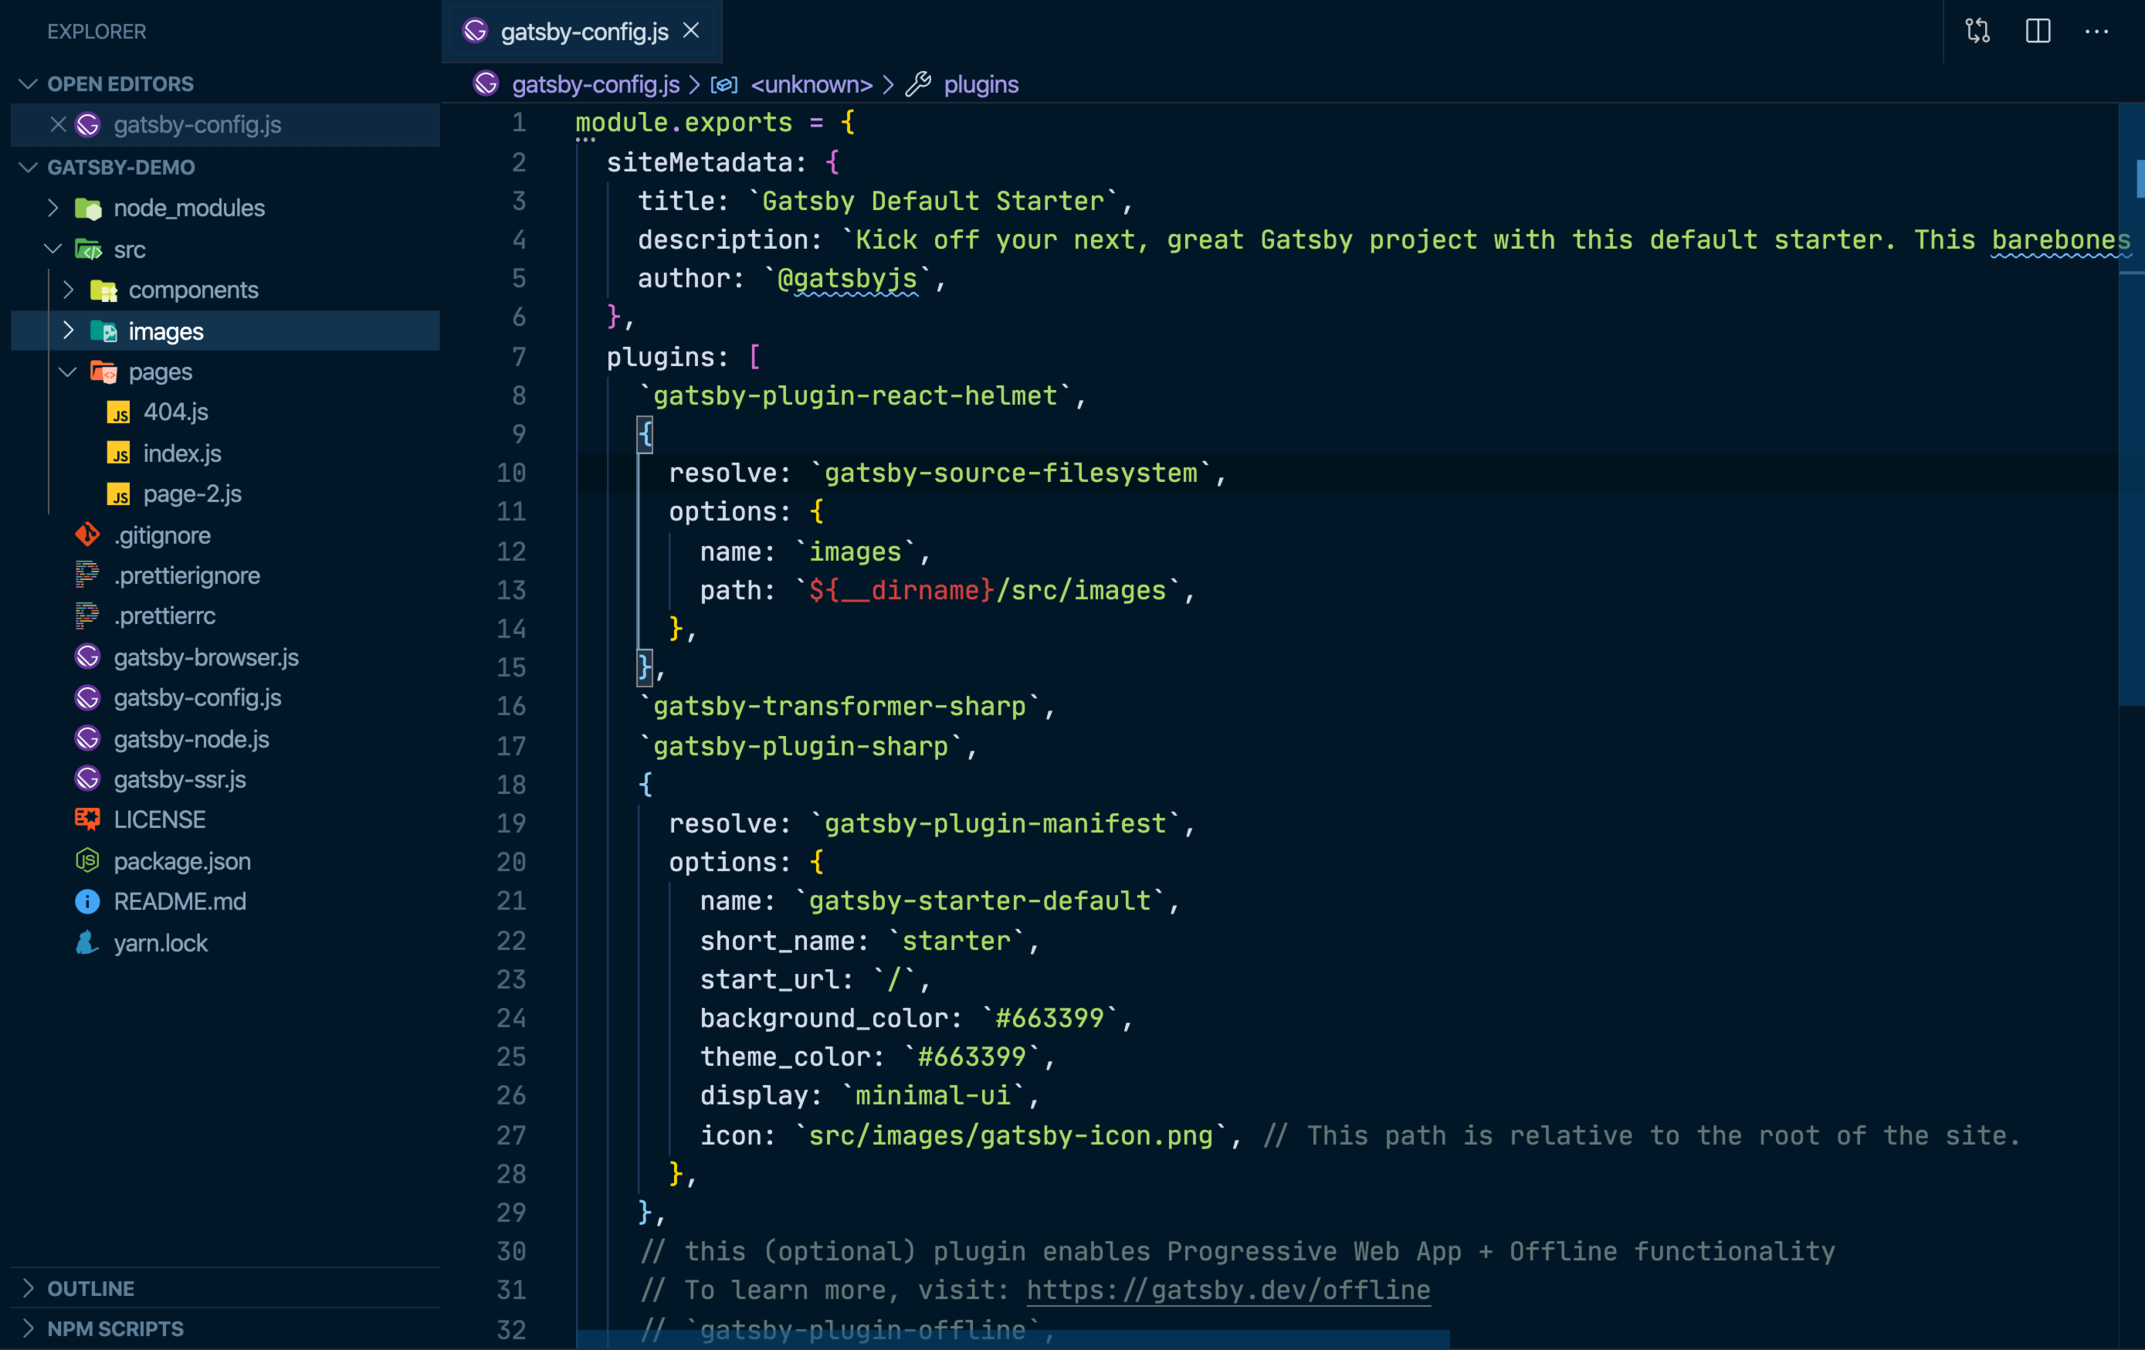Screen dimensions: 2145x1350
Task: Open README.md from the explorer
Action: point(179,901)
